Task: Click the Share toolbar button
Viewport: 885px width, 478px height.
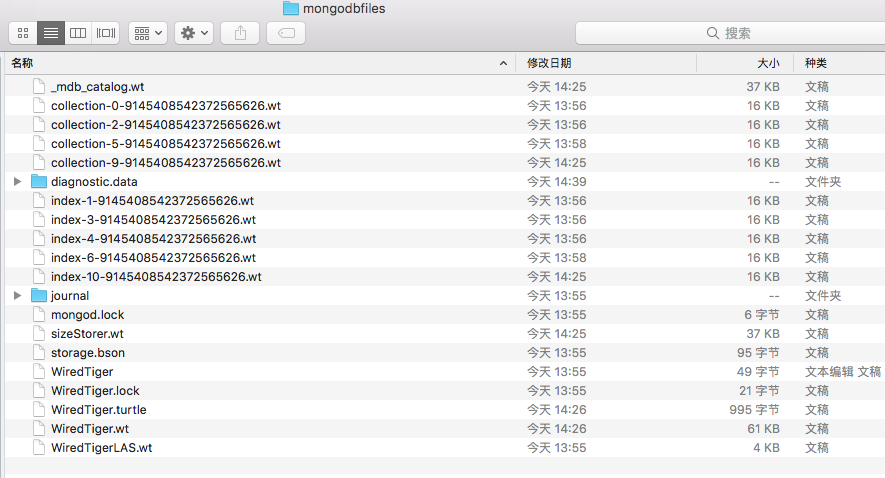Action: click(240, 33)
